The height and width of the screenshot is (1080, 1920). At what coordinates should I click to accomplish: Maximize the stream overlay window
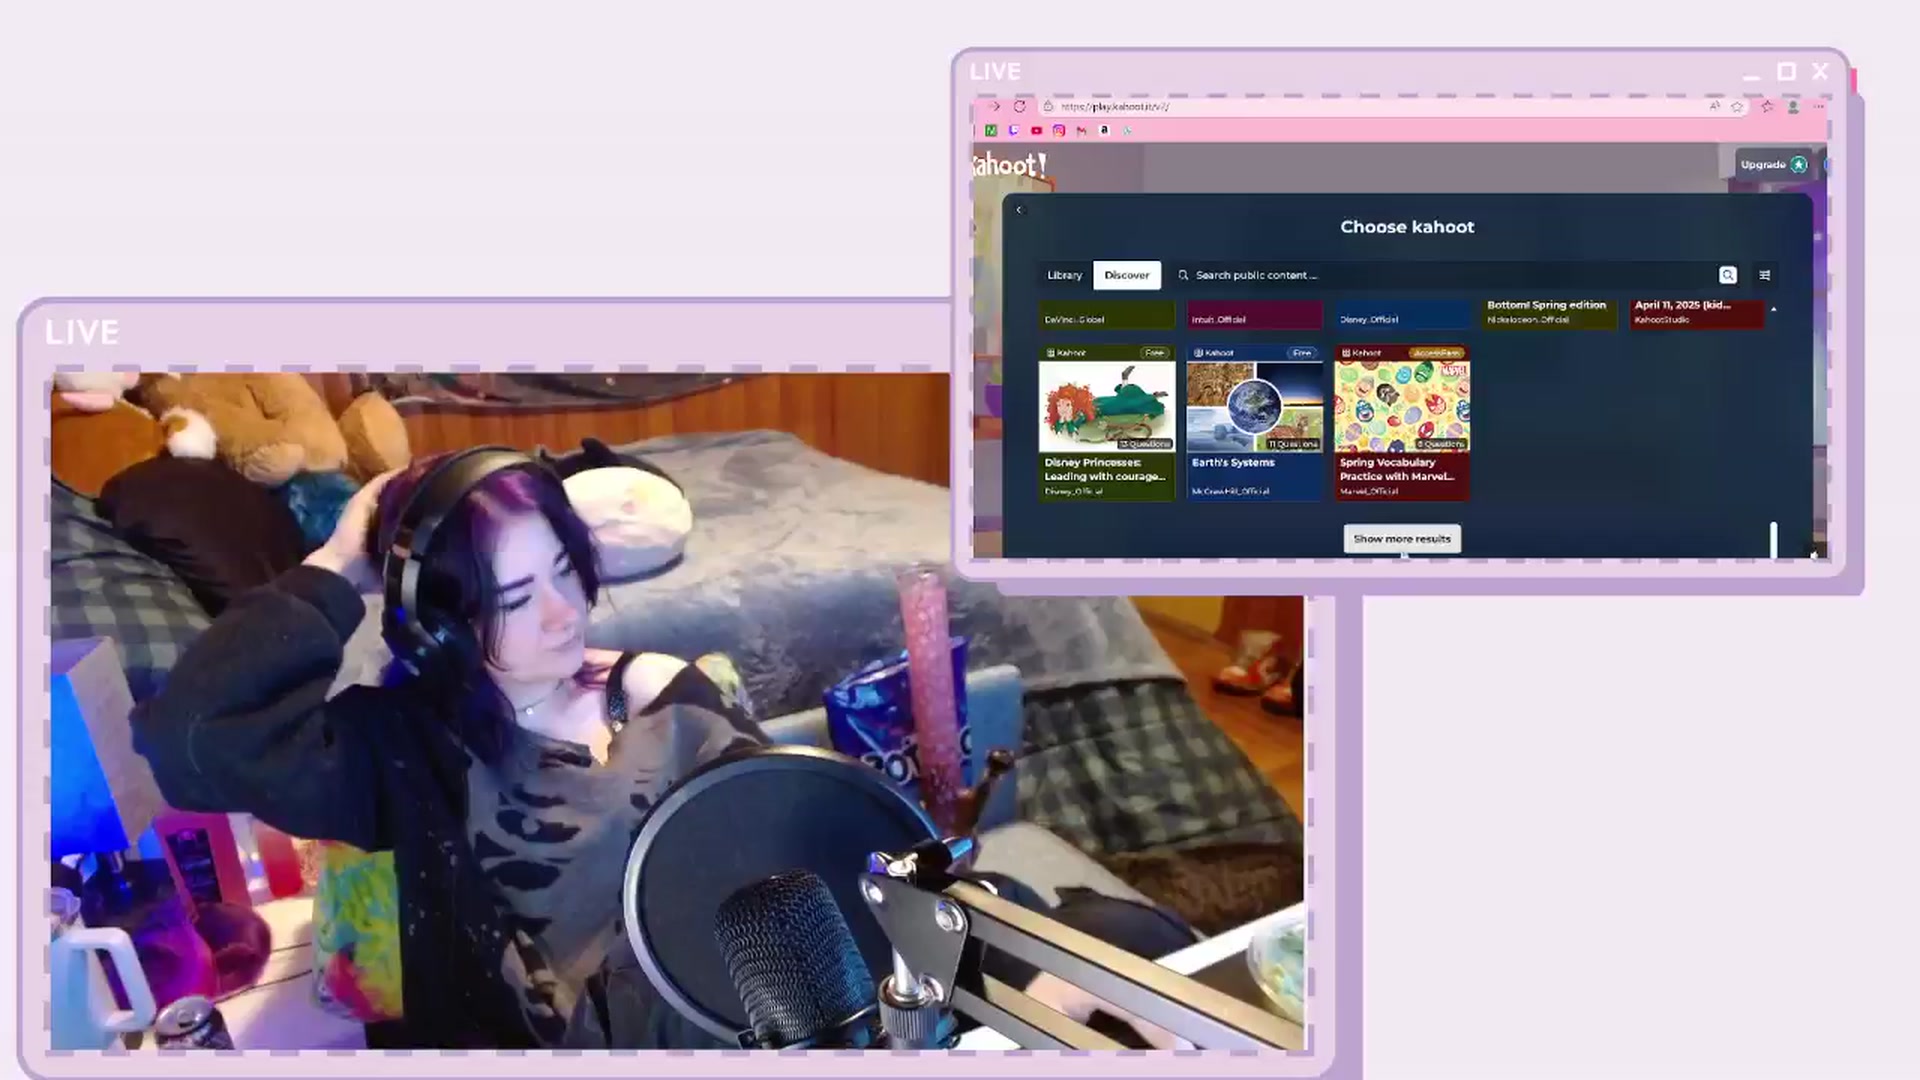(x=1786, y=71)
